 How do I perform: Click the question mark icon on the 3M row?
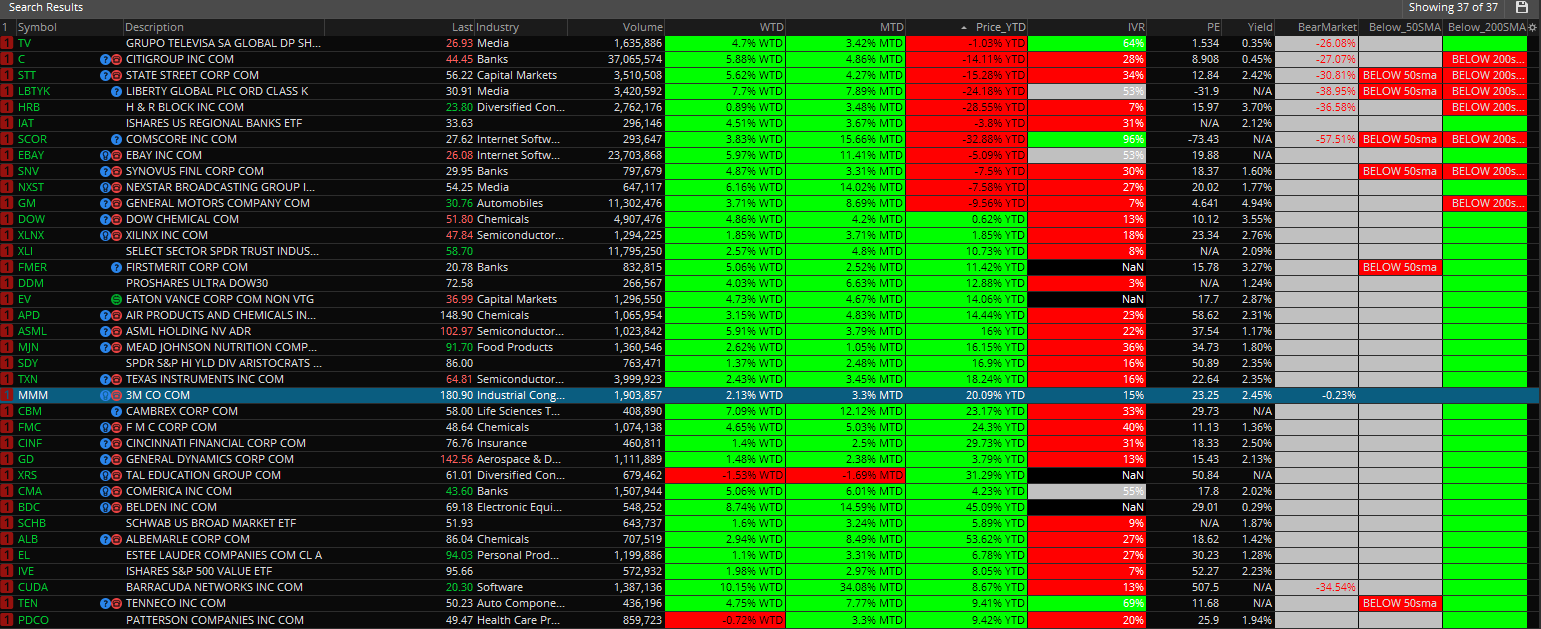pos(106,395)
